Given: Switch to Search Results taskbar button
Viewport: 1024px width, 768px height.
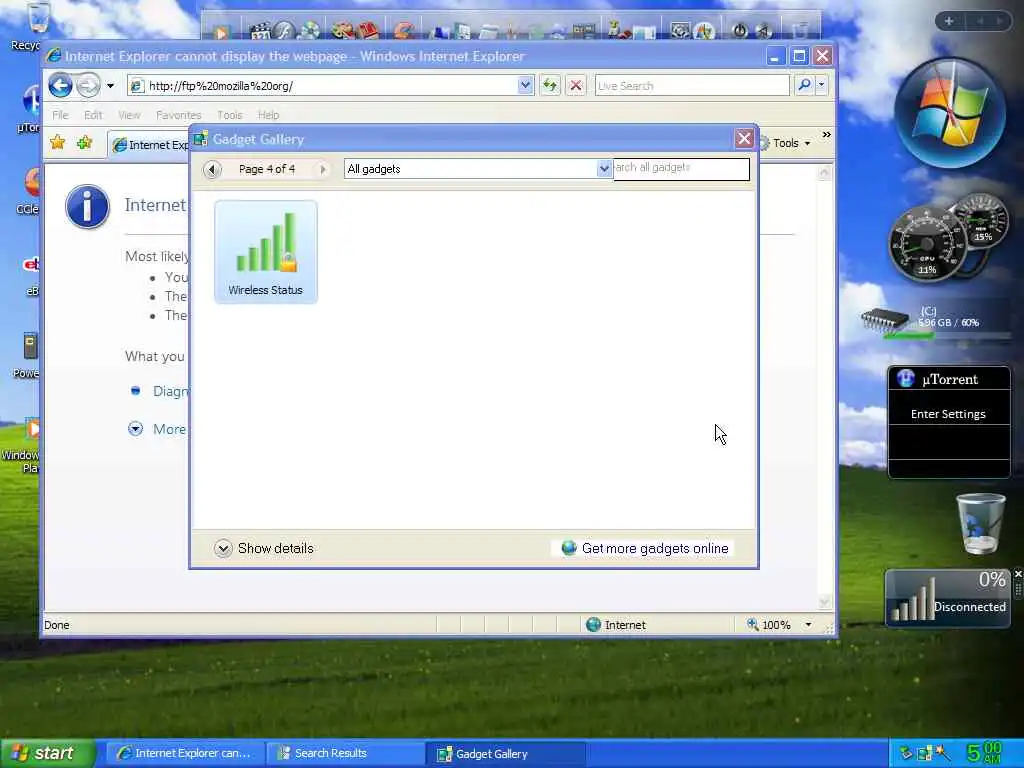Looking at the screenshot, I should click(346, 754).
